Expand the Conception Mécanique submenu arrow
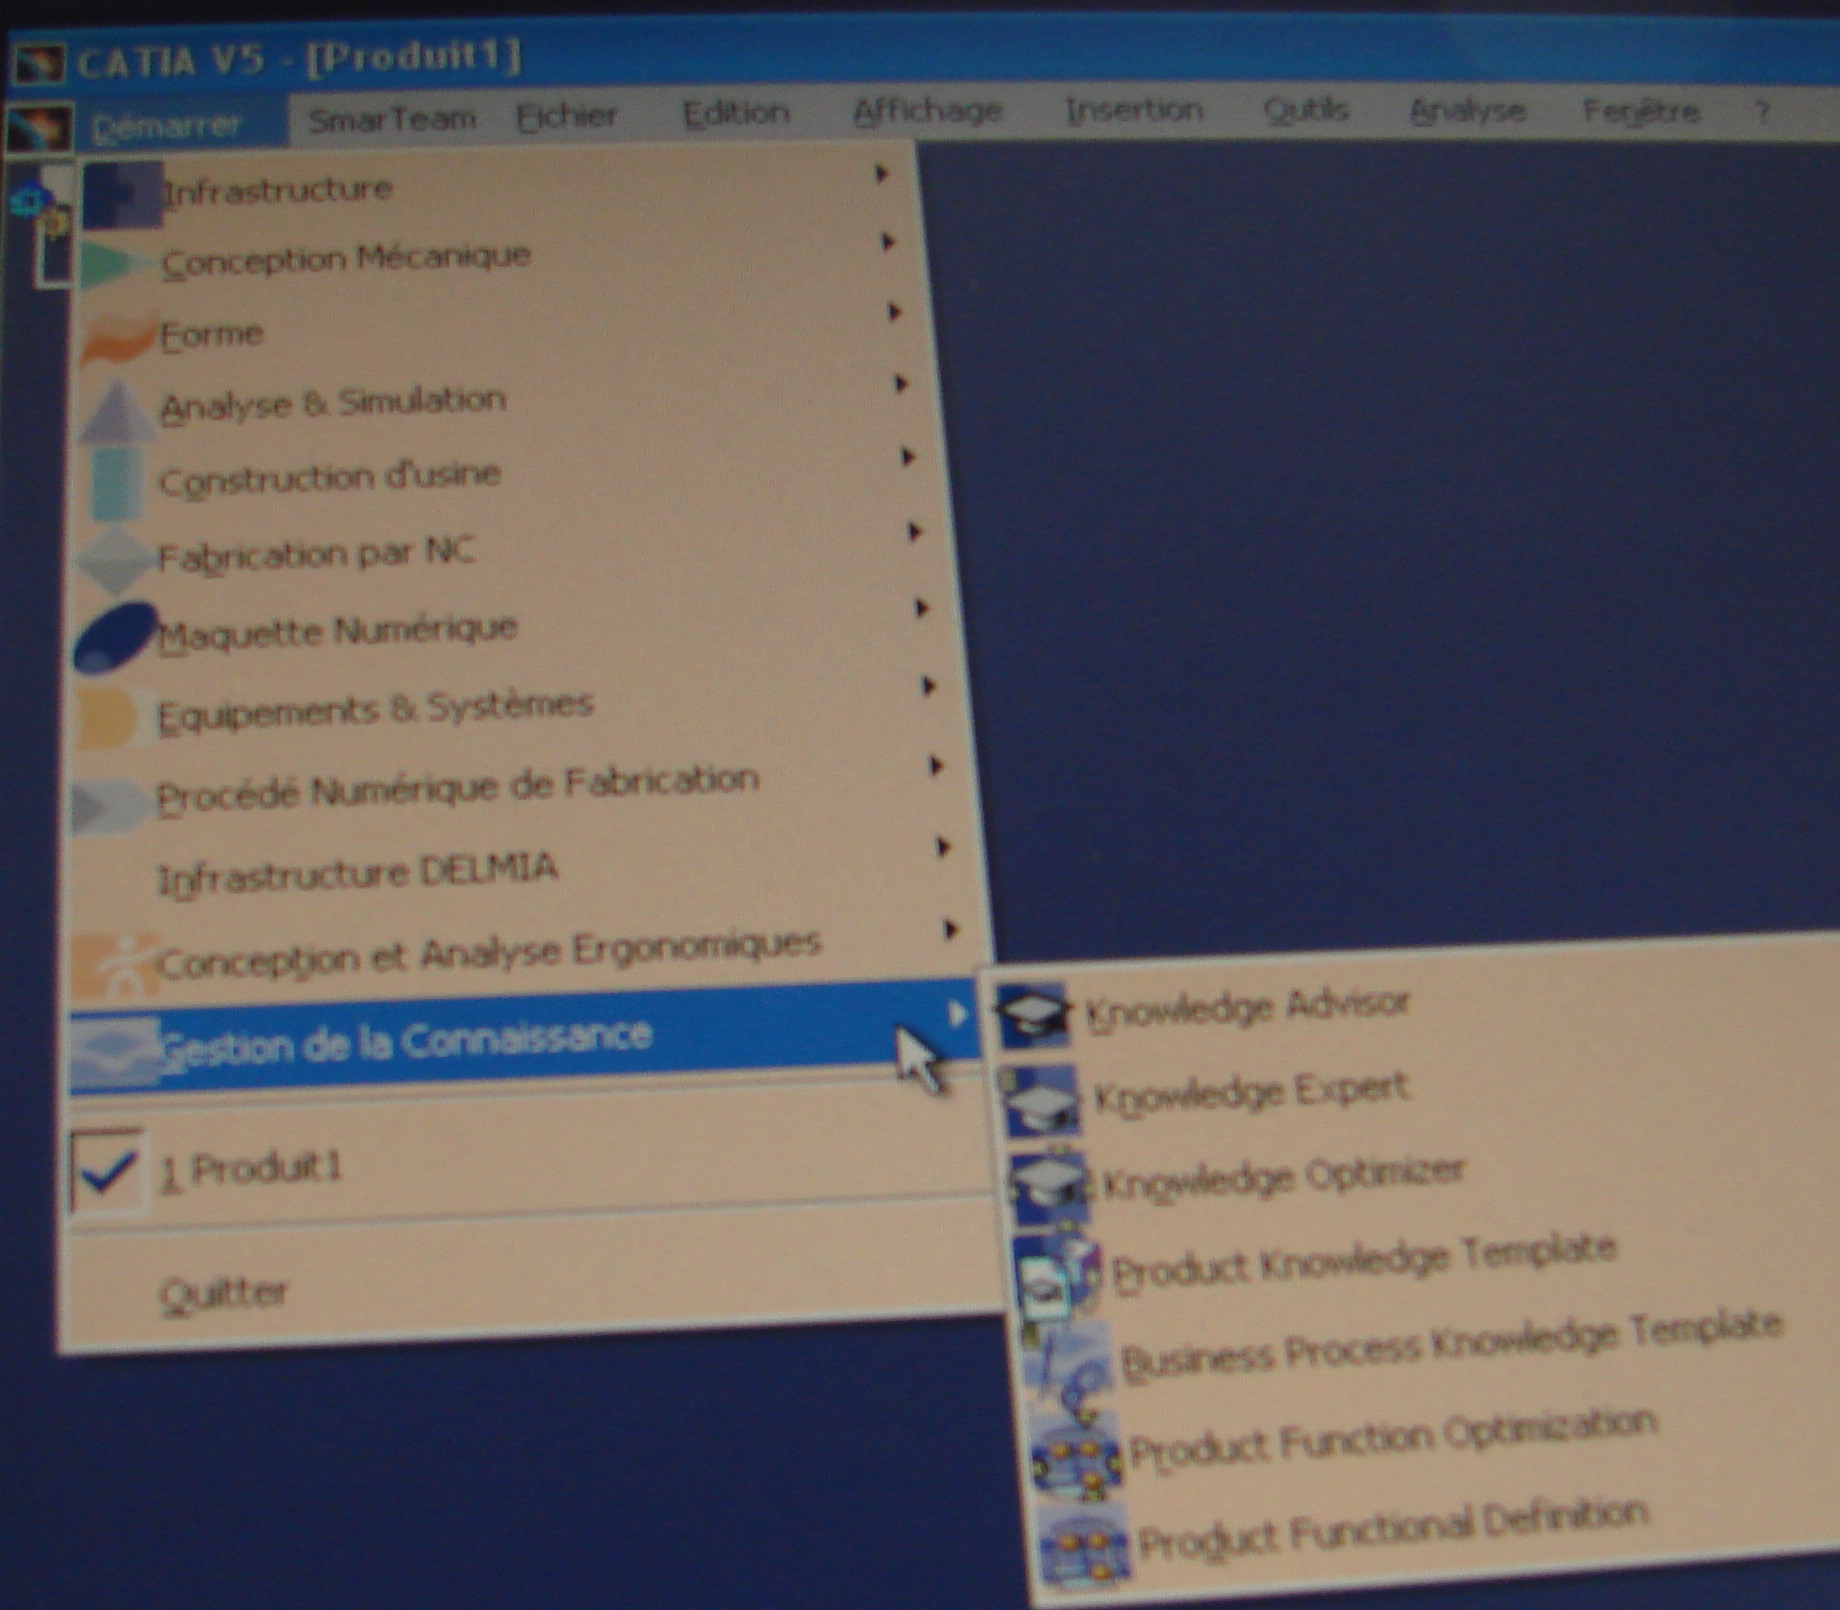The image size is (1840, 1610). (x=887, y=242)
